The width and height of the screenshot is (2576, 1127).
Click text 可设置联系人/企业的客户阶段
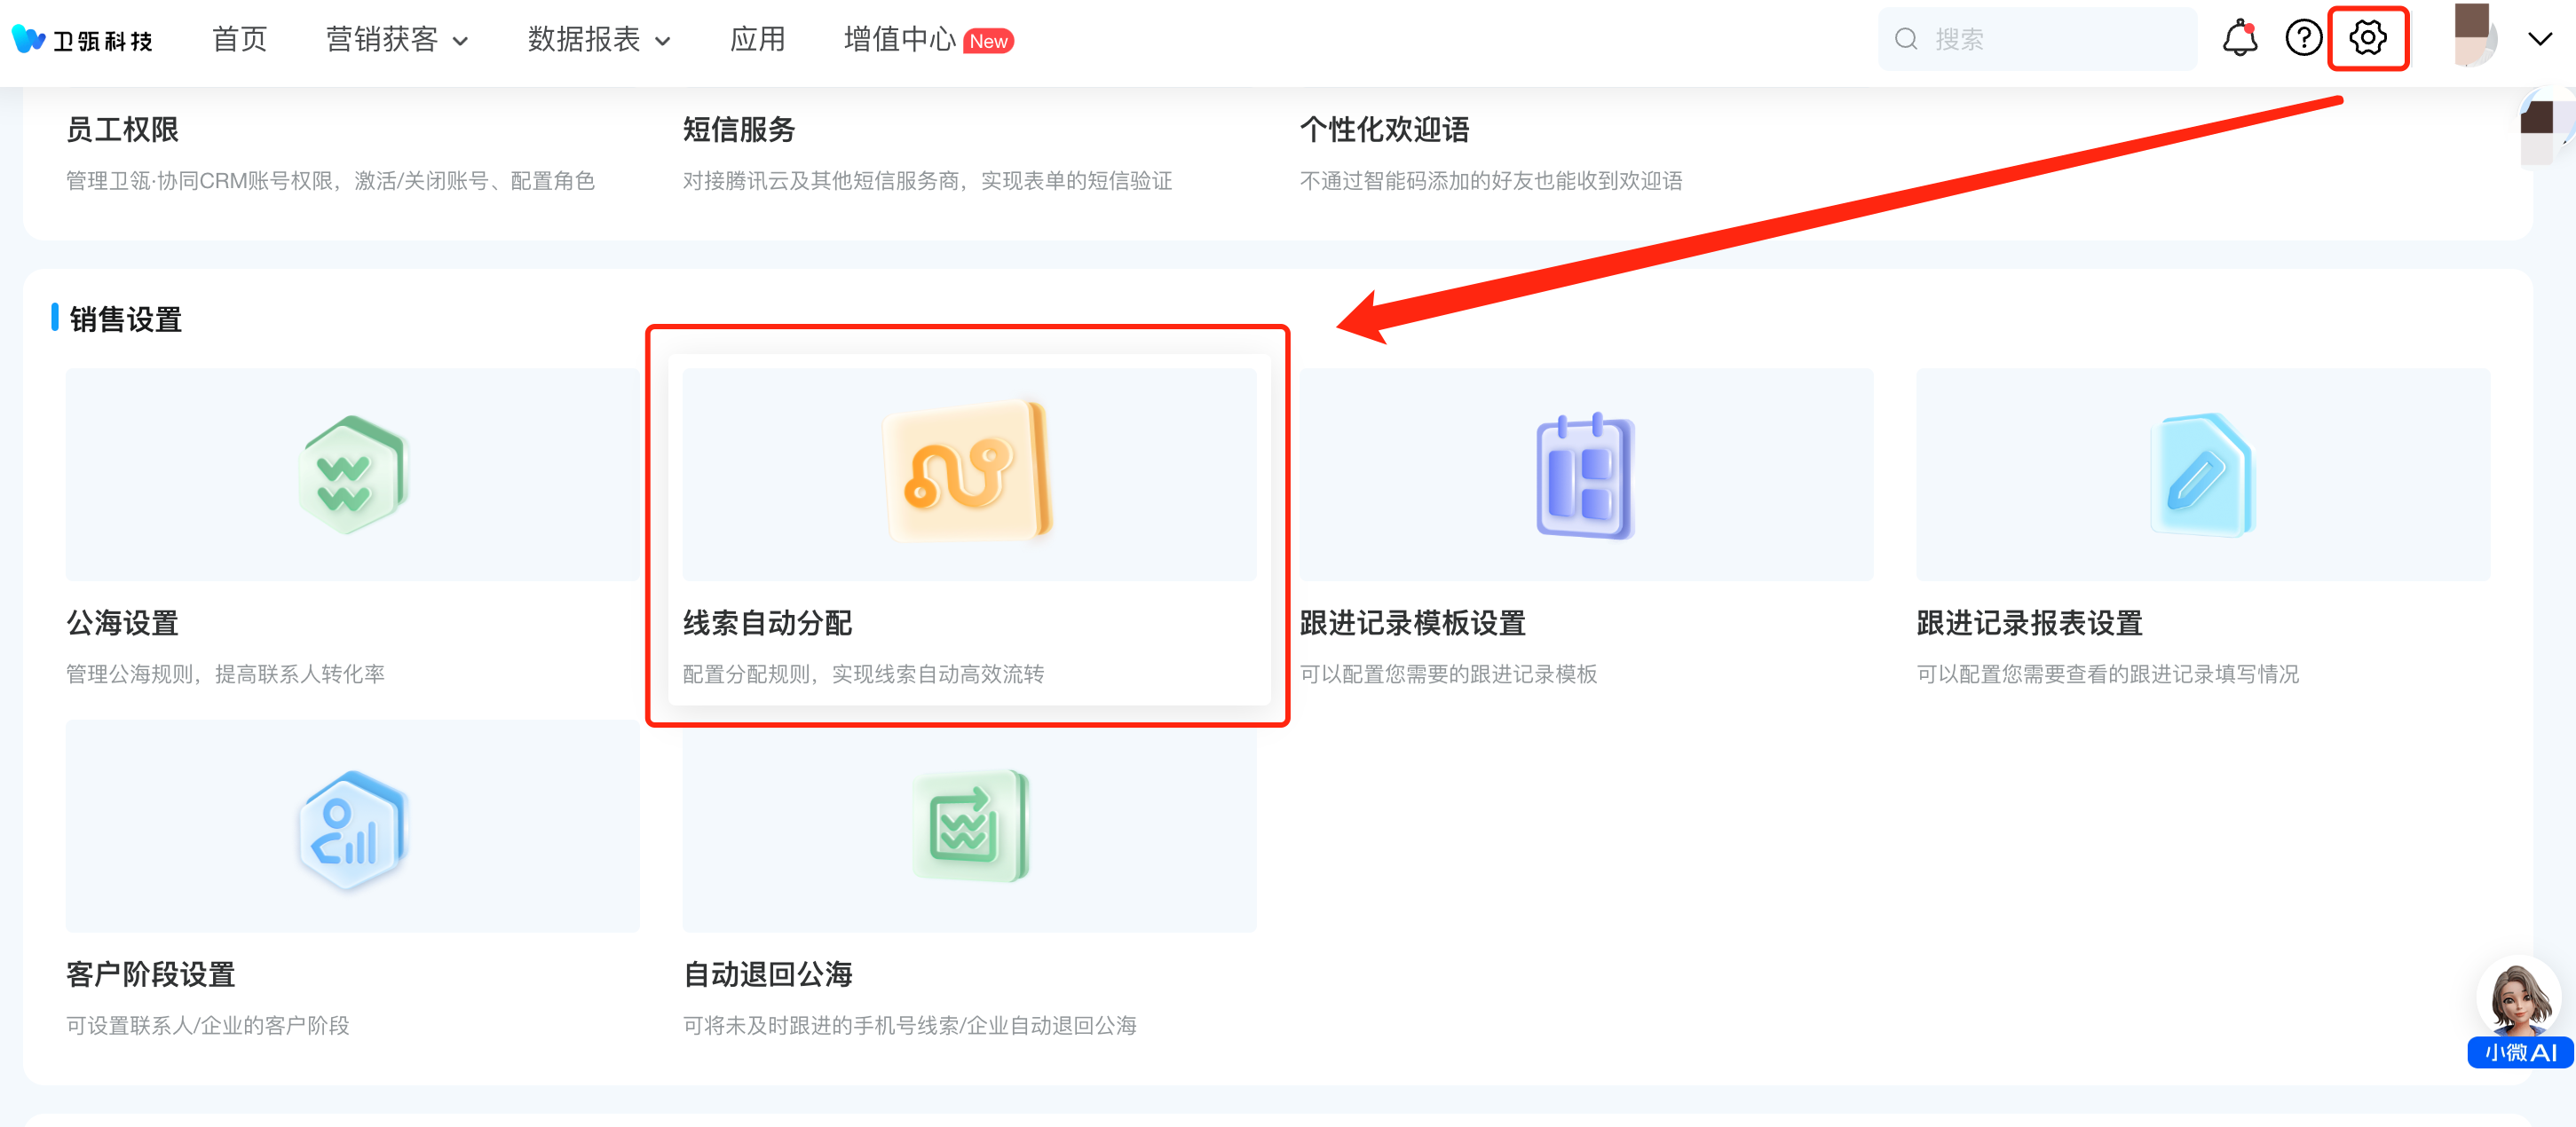coord(207,1025)
